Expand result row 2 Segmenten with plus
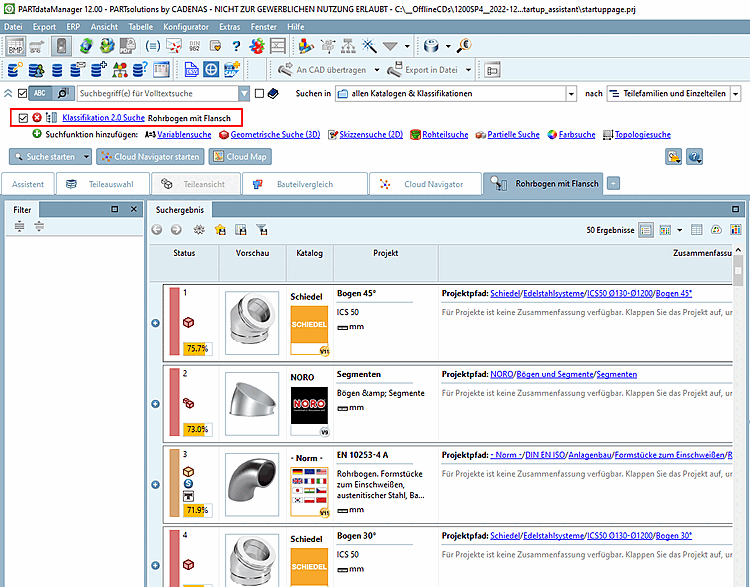The height and width of the screenshot is (587, 750). point(155,404)
